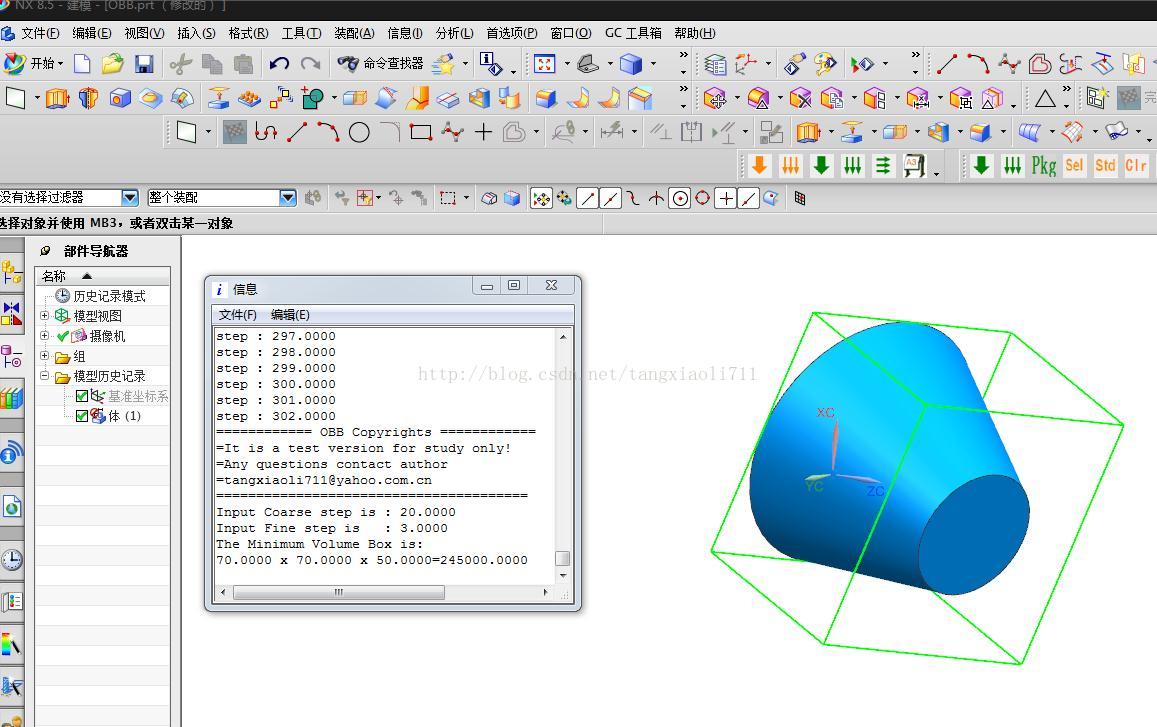Toggle the quadrant point snap option
1157x727 pixels.
702,198
